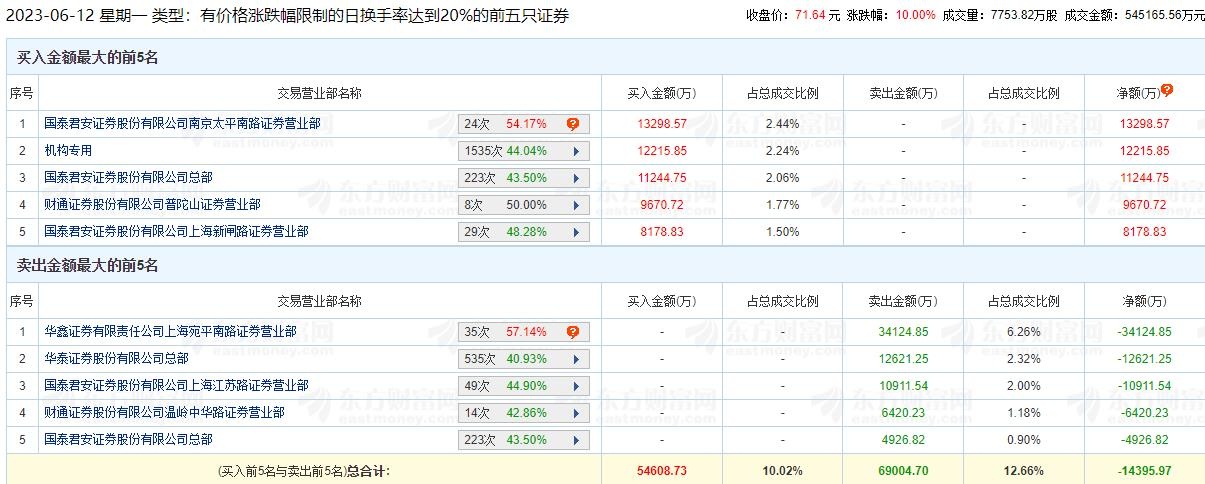This screenshot has height=484, width=1205.
Task: Open 财通证券 普陀山证券营业部 link
Action: pyautogui.click(x=152, y=204)
